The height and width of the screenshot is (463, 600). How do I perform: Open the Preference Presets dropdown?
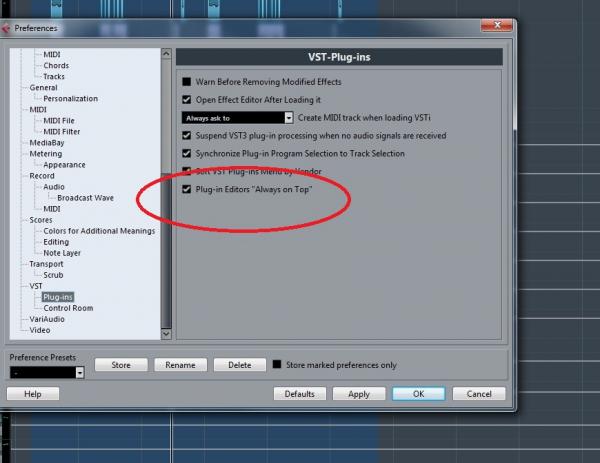(46, 373)
